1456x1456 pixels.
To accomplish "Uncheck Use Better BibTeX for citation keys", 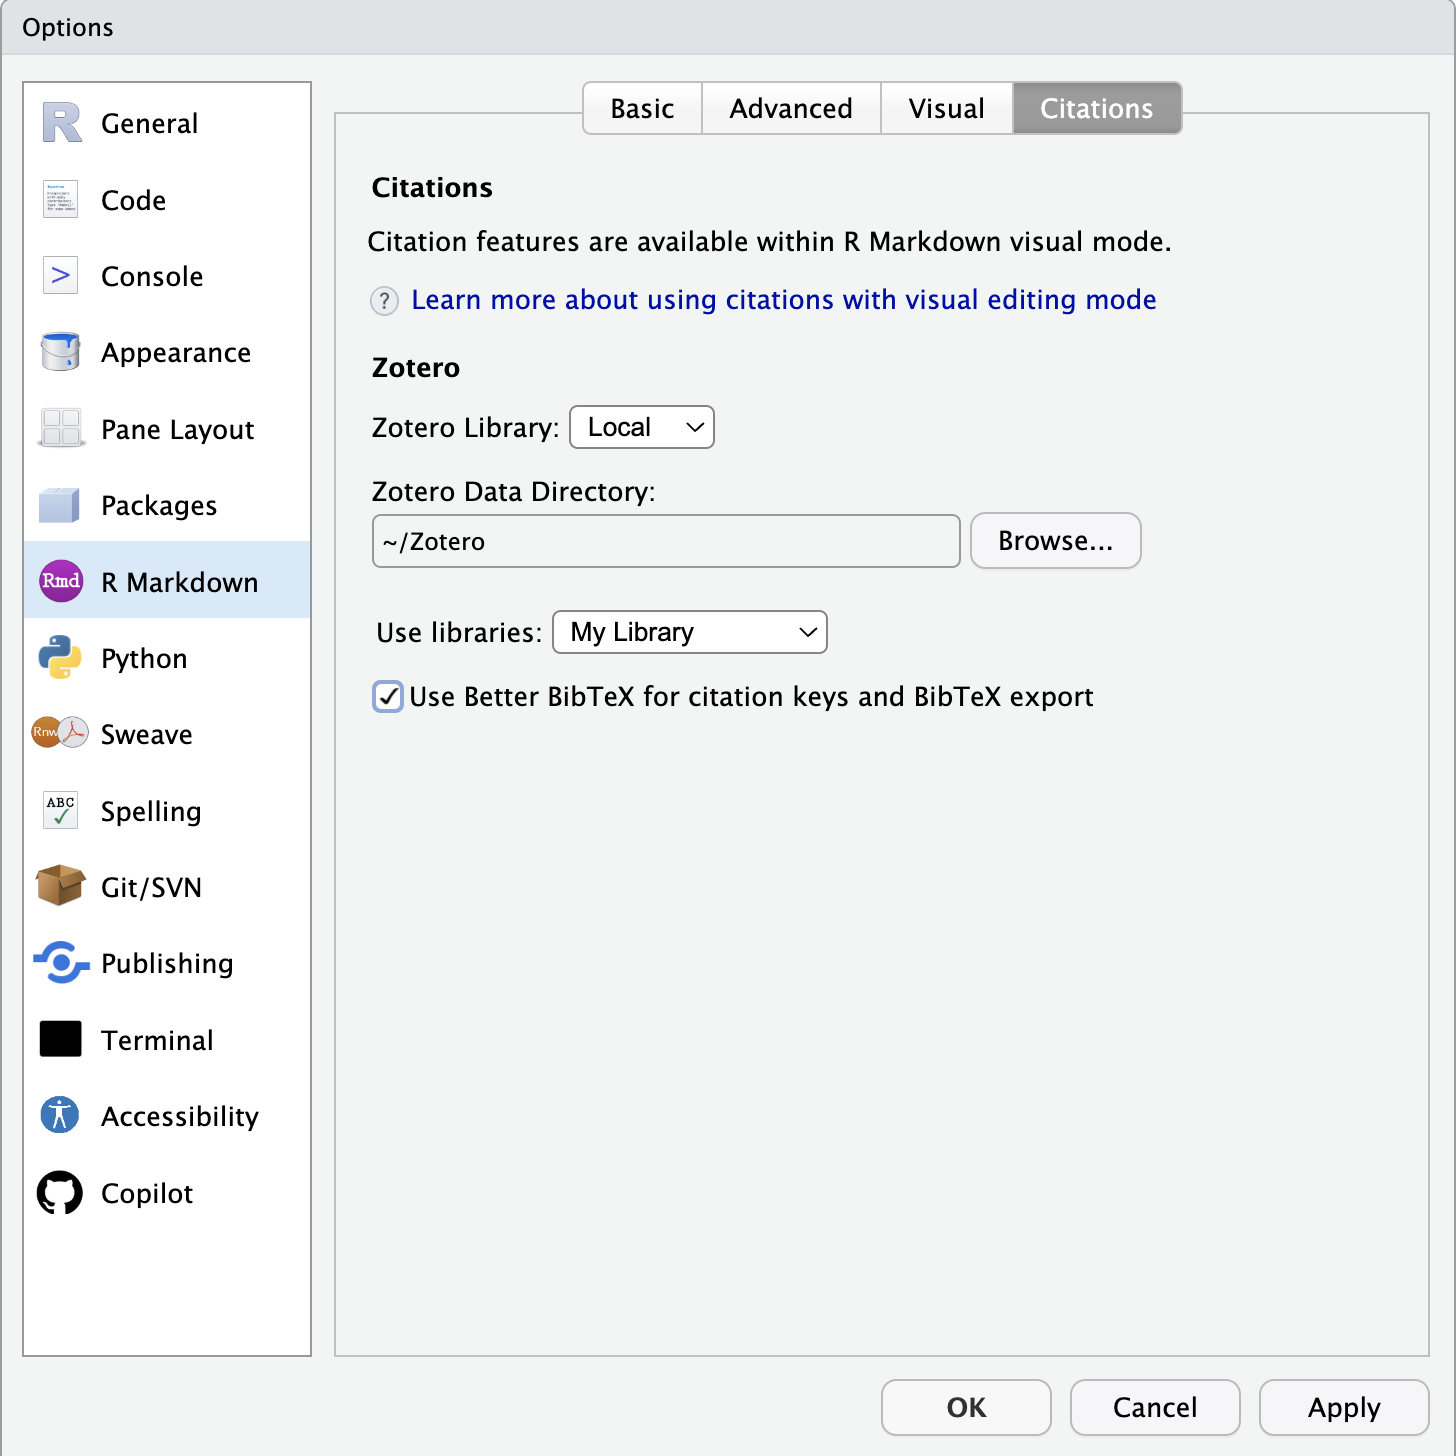I will [x=387, y=697].
